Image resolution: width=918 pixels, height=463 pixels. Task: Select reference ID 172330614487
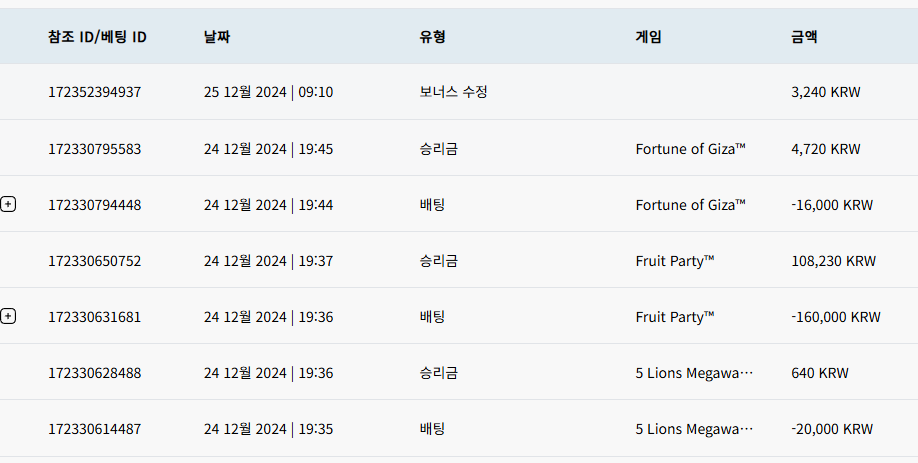(94, 429)
